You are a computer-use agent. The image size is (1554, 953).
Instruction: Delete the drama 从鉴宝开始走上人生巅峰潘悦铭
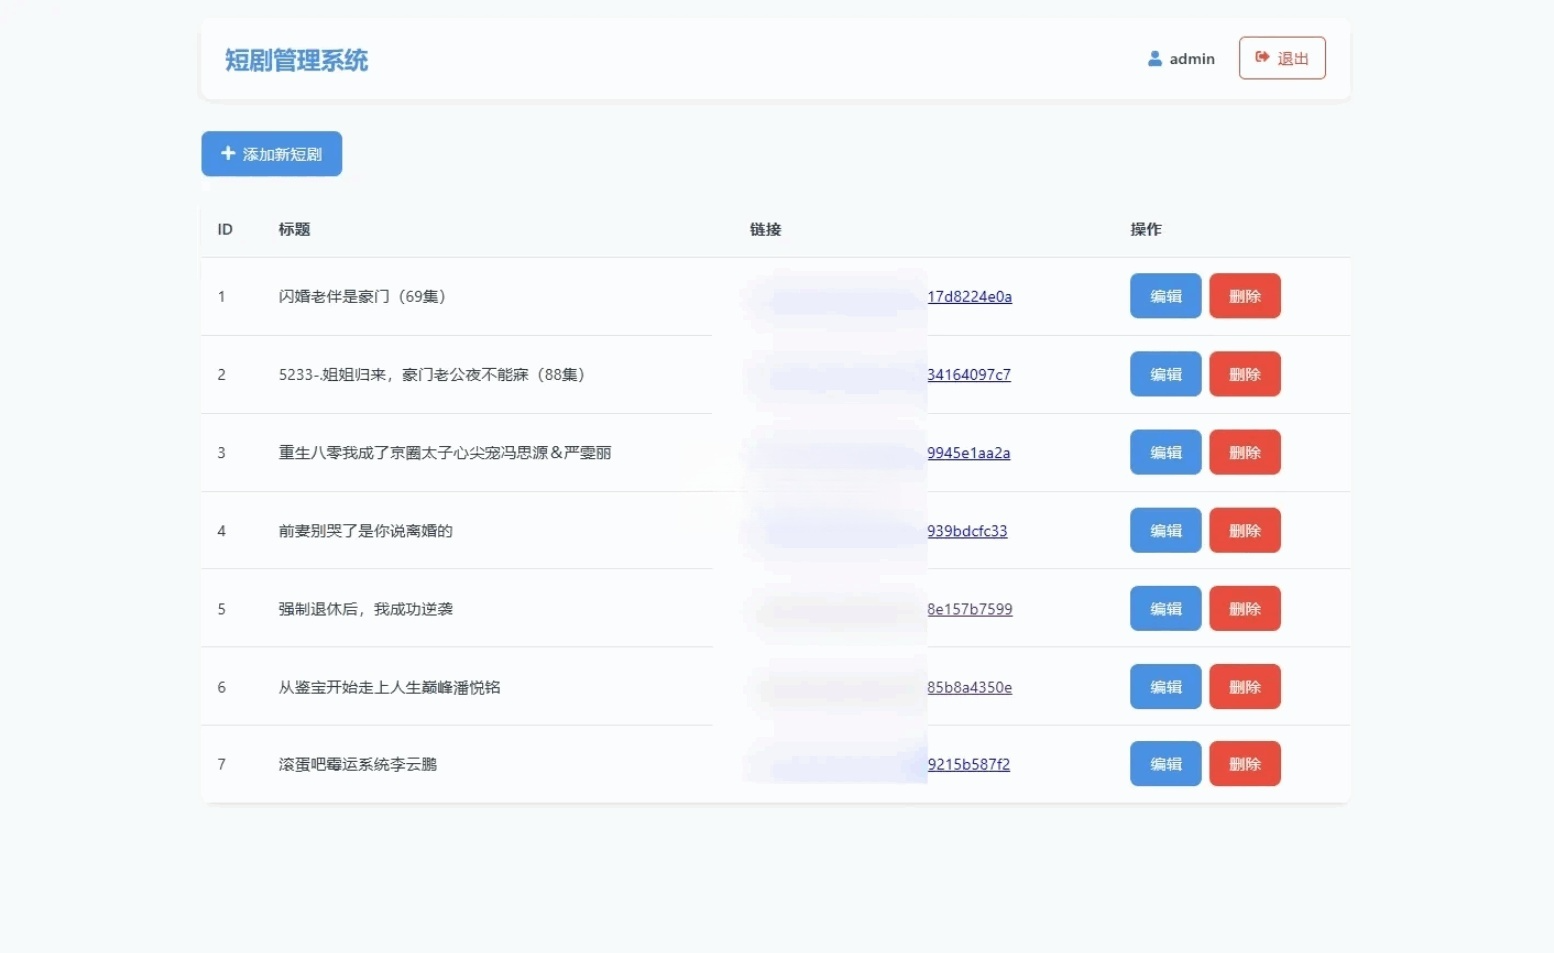point(1245,687)
